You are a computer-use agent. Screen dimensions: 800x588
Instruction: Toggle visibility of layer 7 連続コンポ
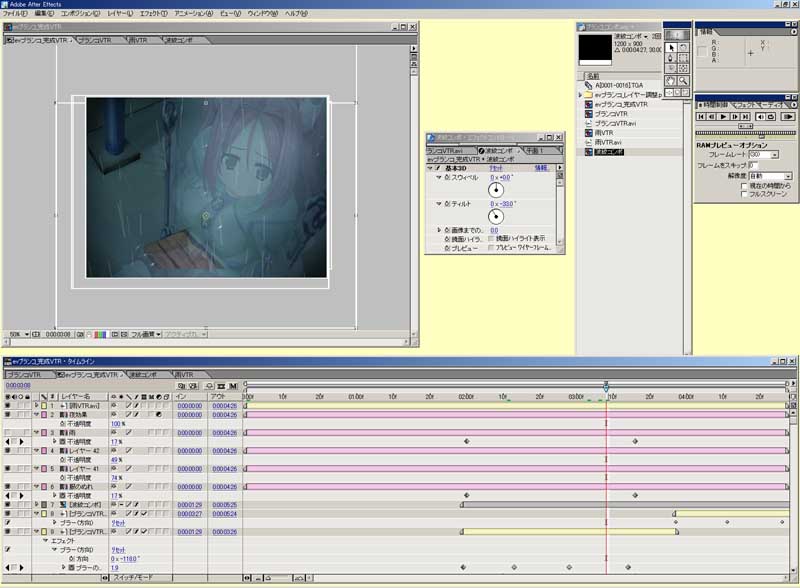coord(7,505)
